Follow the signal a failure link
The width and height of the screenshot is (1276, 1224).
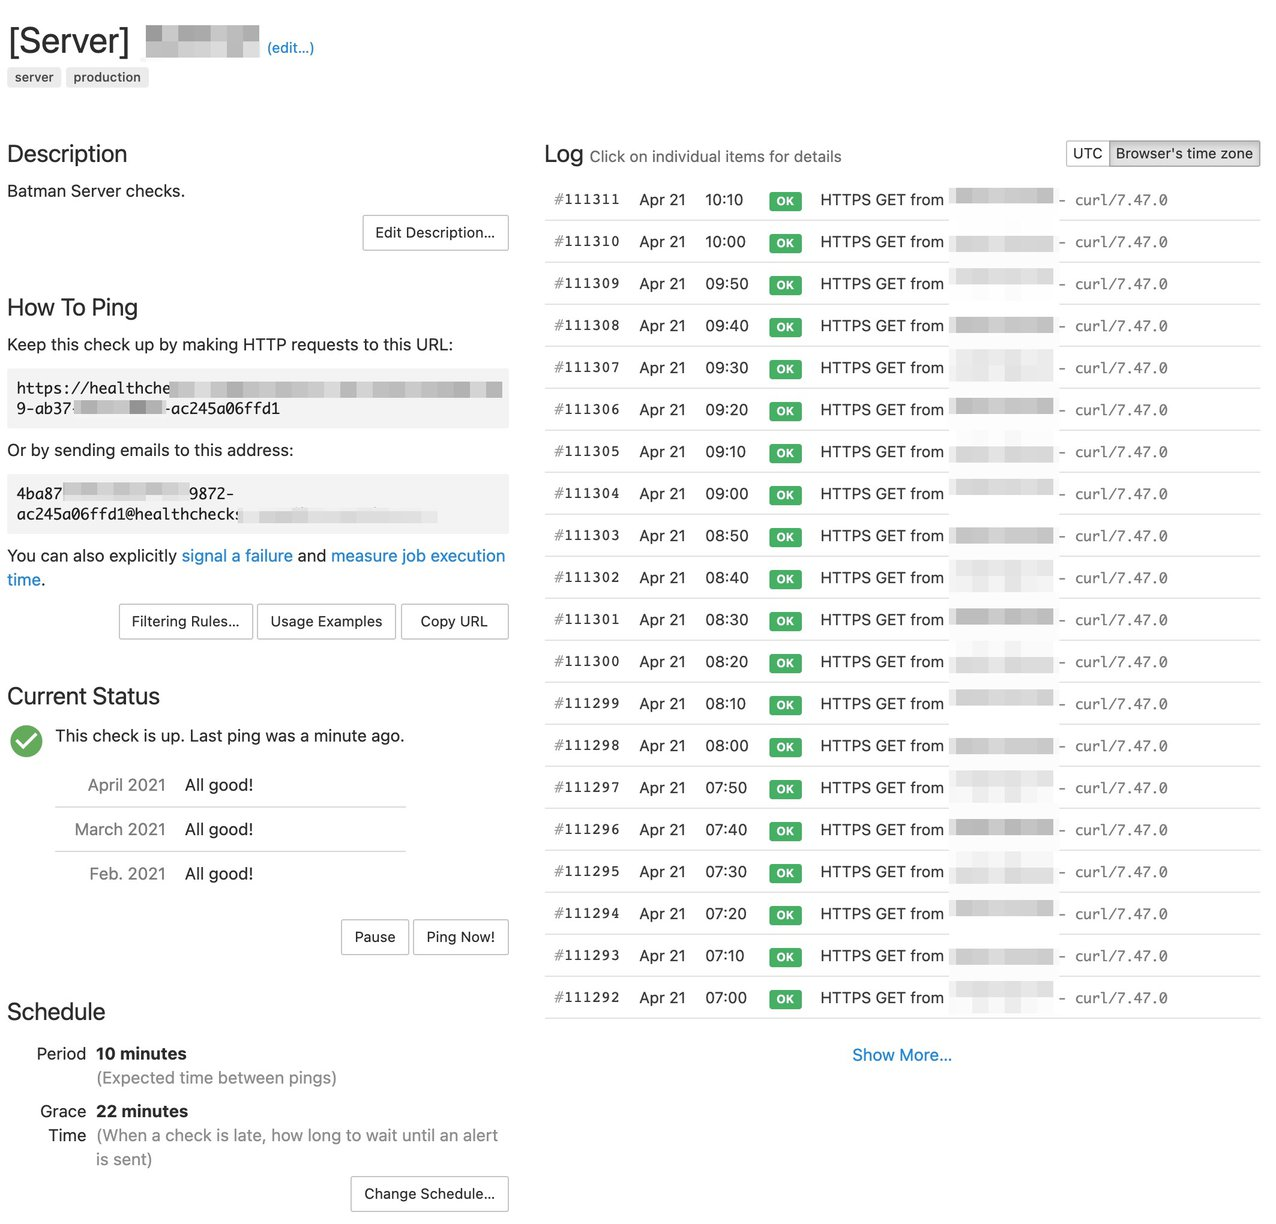[237, 556]
